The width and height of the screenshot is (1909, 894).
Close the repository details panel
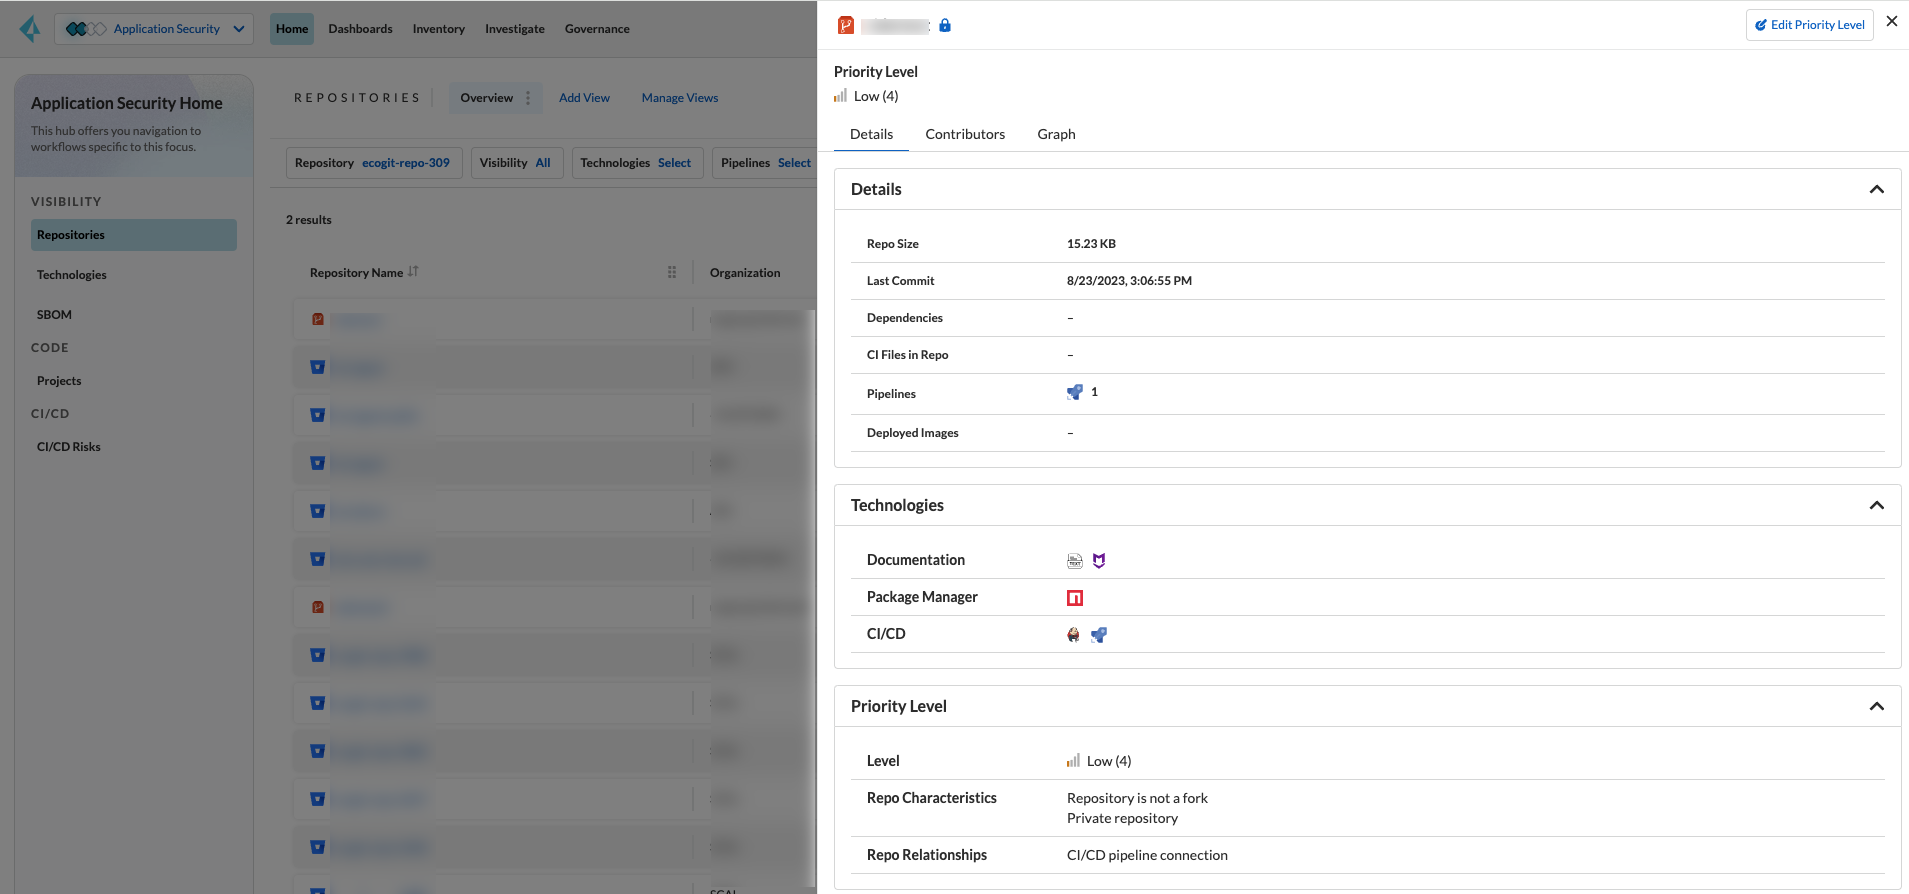pyautogui.click(x=1892, y=21)
